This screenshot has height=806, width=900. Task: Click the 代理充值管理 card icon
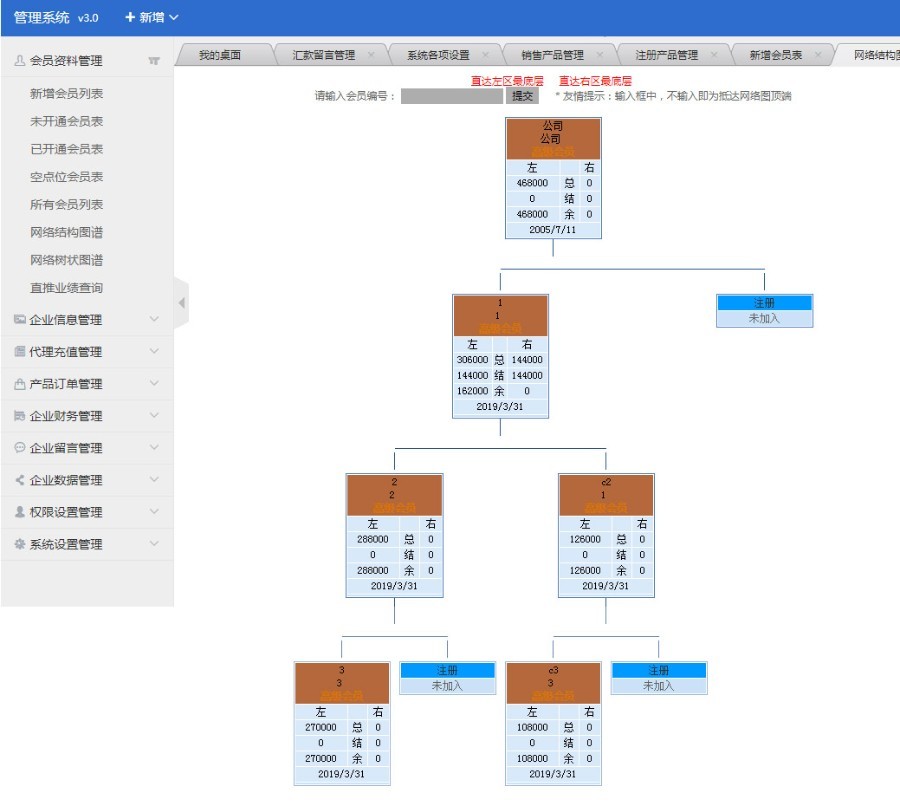click(22, 351)
